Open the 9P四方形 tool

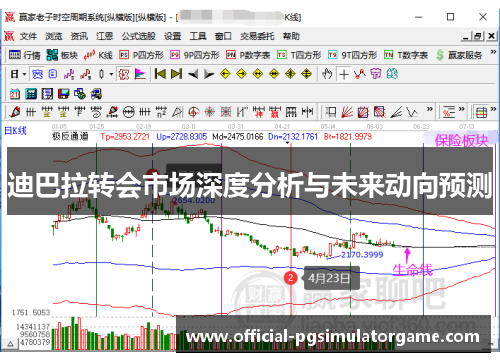195,55
